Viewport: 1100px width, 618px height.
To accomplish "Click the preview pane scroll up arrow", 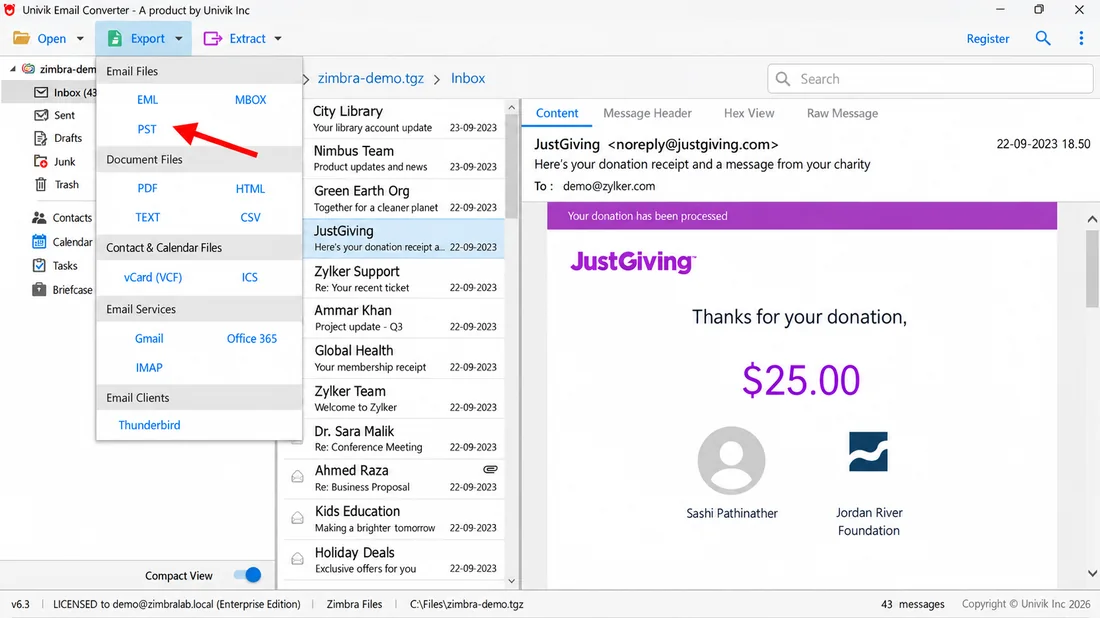I will coord(1092,219).
